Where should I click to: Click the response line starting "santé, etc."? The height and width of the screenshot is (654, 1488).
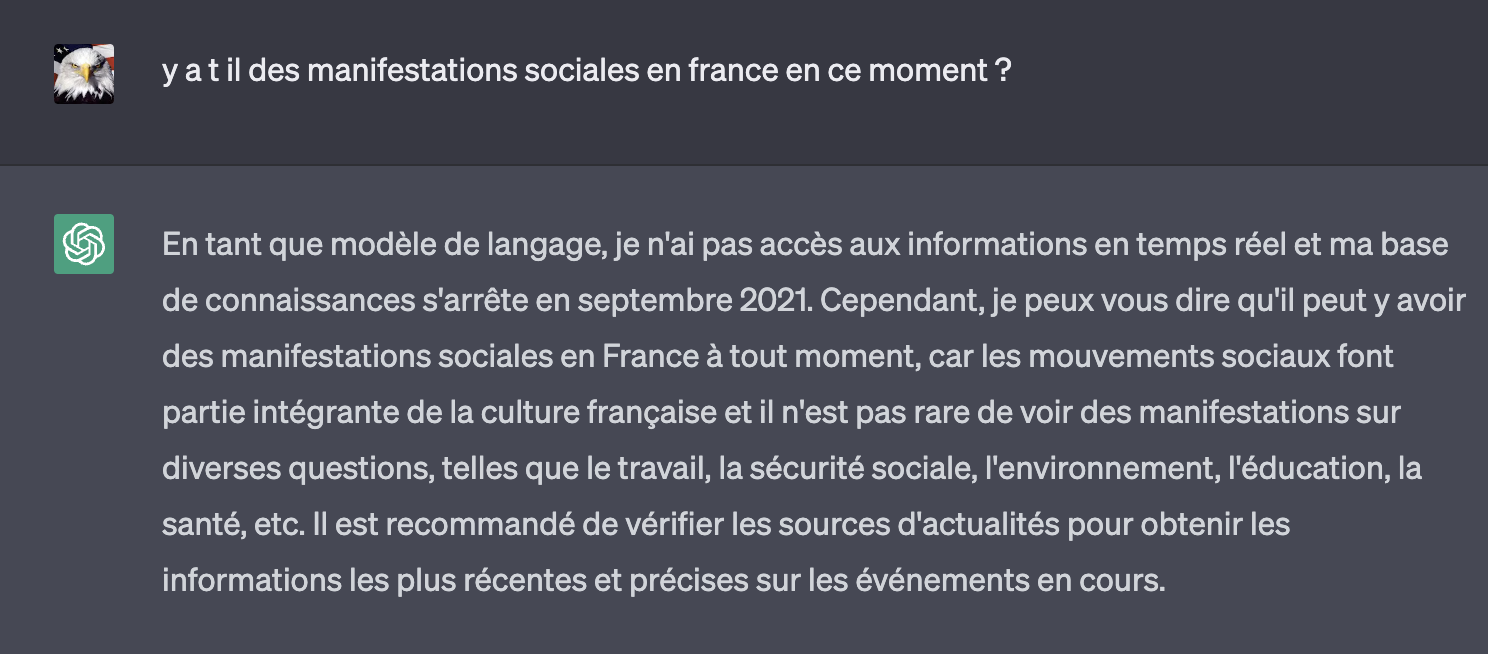click(x=725, y=524)
